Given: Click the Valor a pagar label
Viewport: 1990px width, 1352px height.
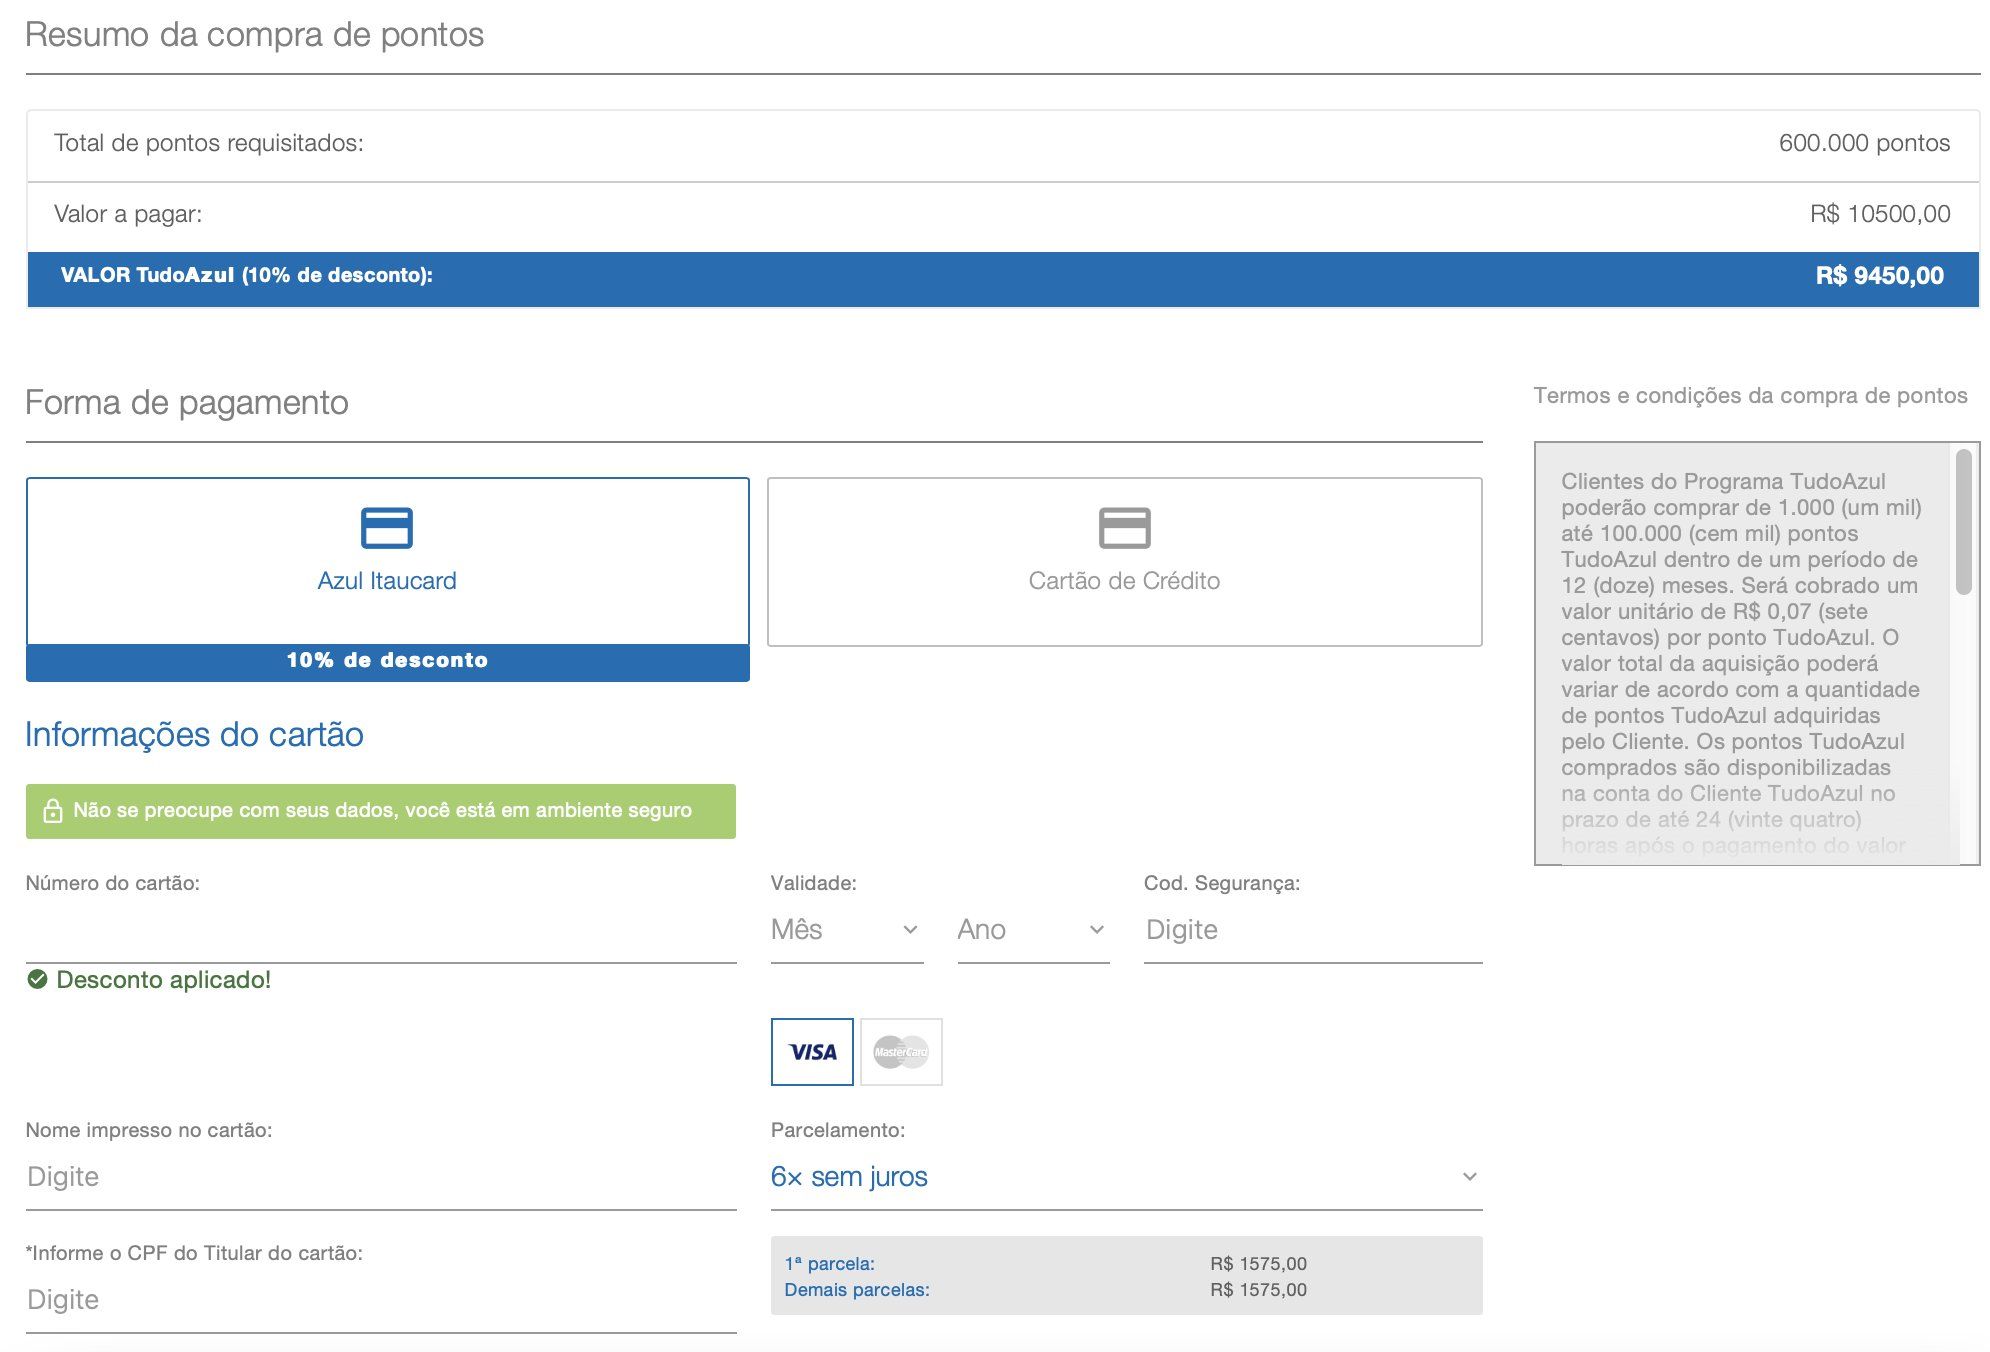Looking at the screenshot, I should point(128,214).
